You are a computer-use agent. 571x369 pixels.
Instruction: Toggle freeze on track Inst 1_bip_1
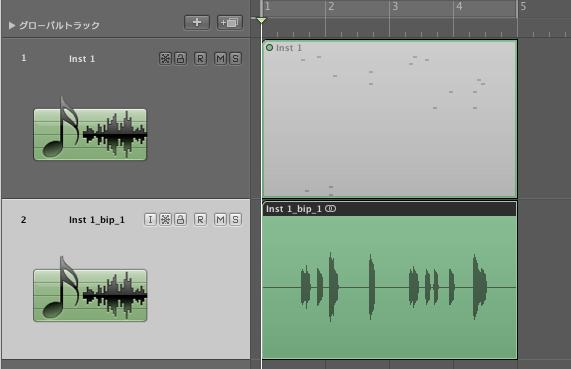coord(165,219)
